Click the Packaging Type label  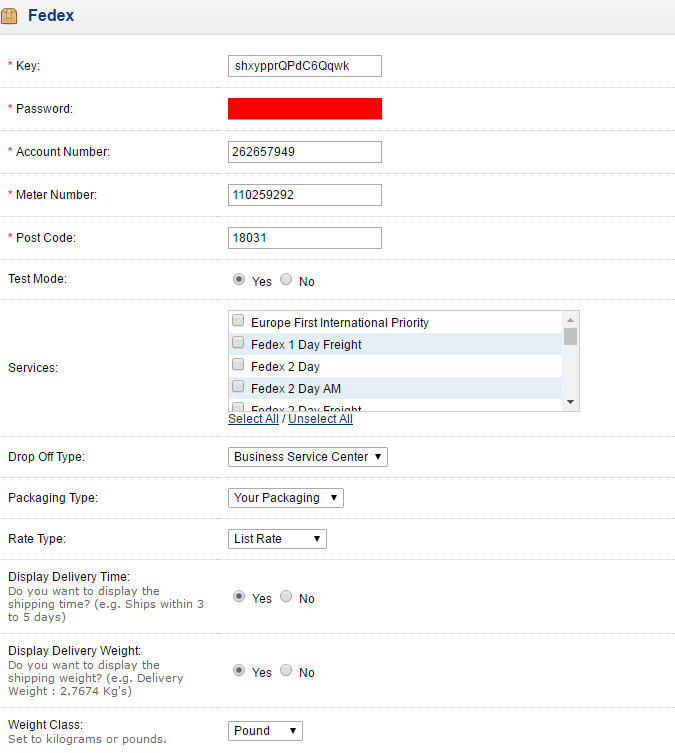click(x=53, y=498)
